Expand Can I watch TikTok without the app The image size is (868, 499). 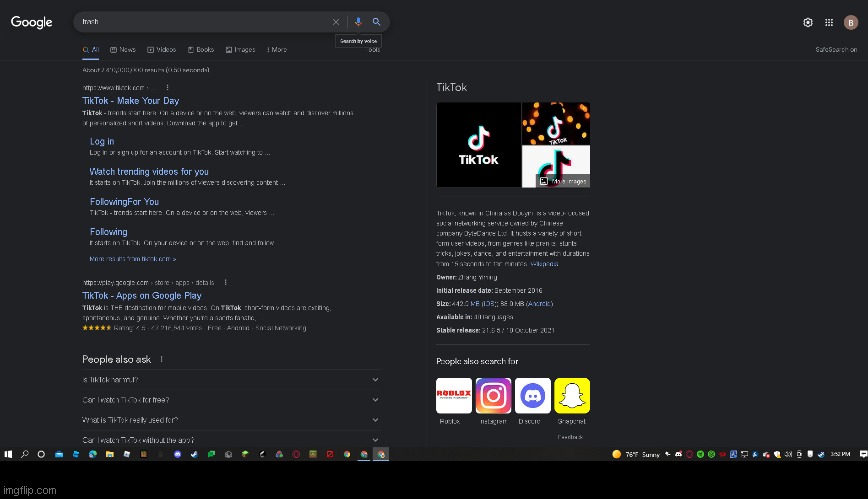[x=231, y=440]
